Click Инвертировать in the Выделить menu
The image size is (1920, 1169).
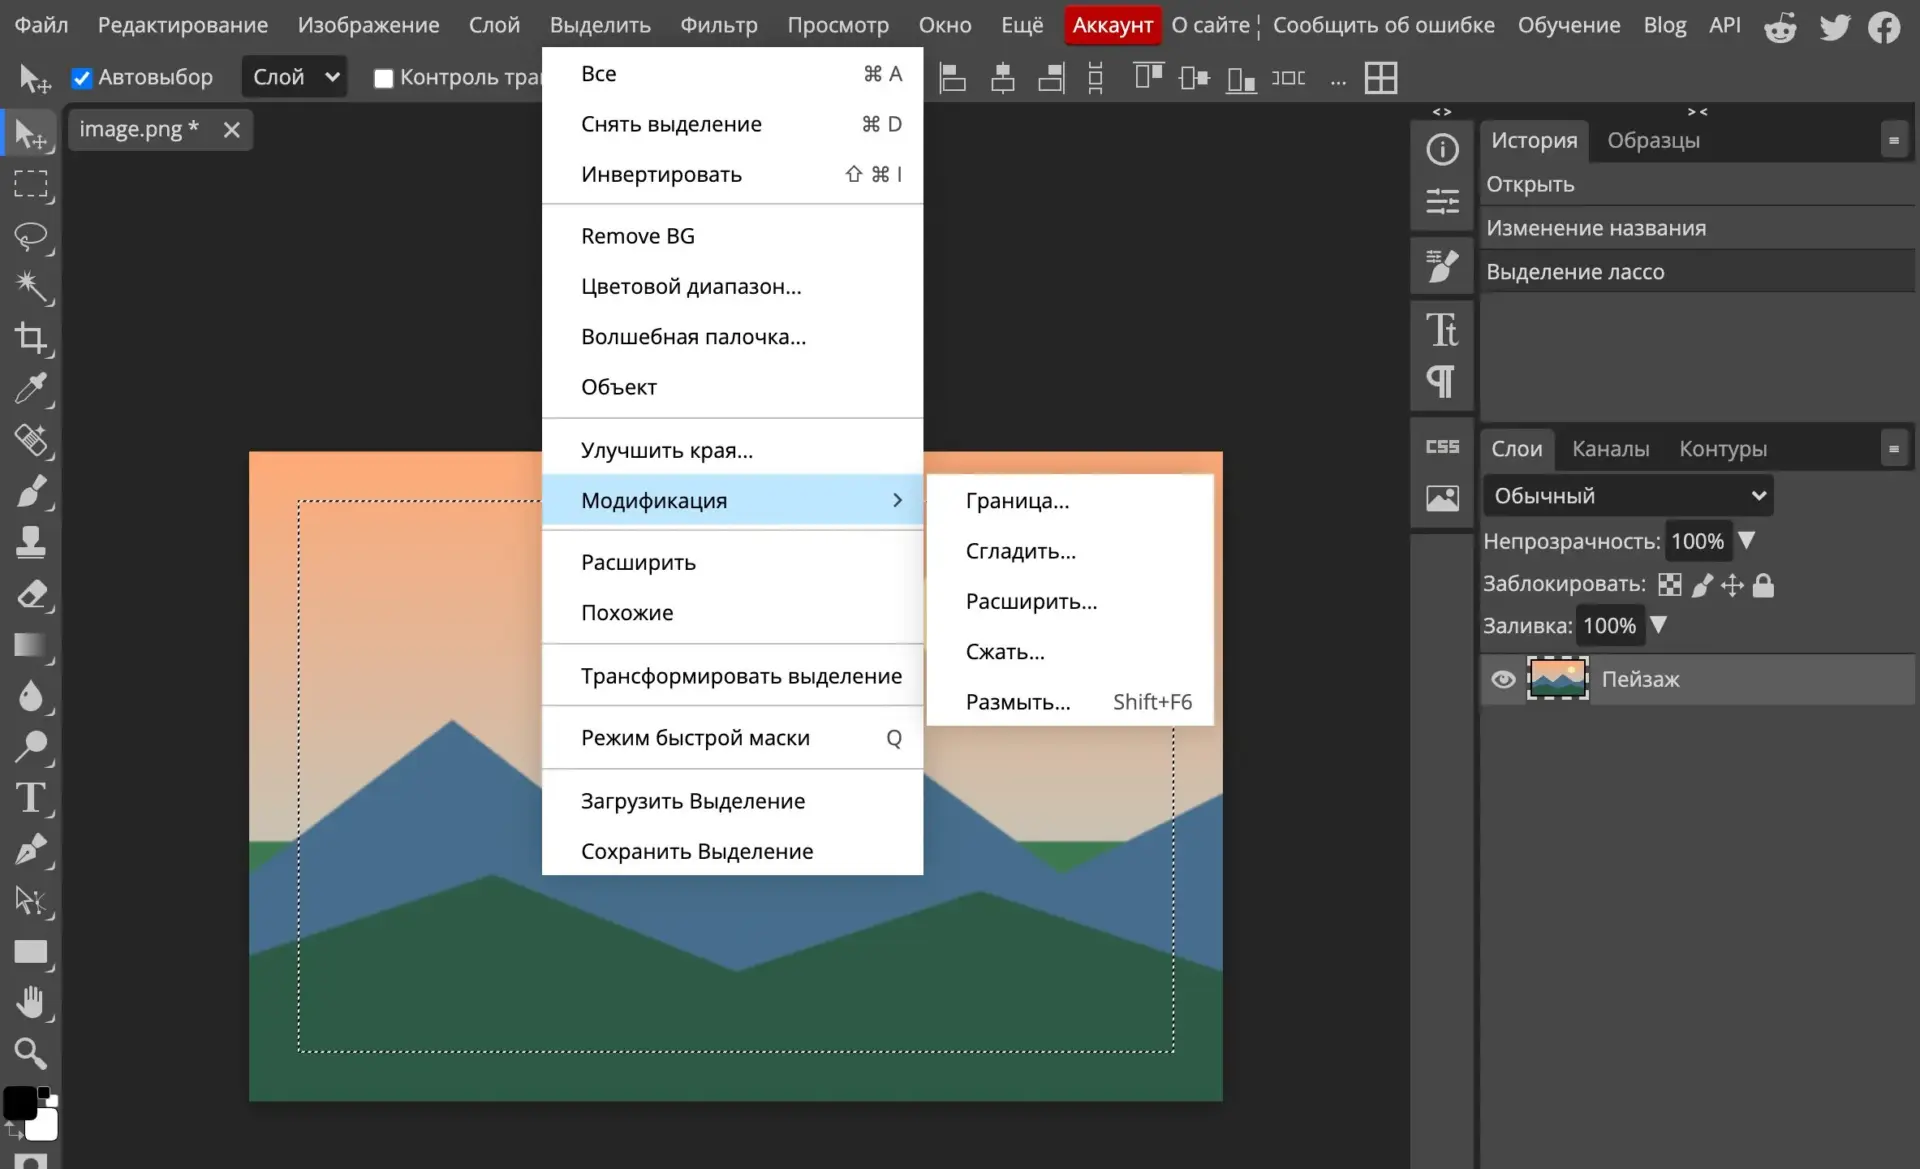point(732,174)
